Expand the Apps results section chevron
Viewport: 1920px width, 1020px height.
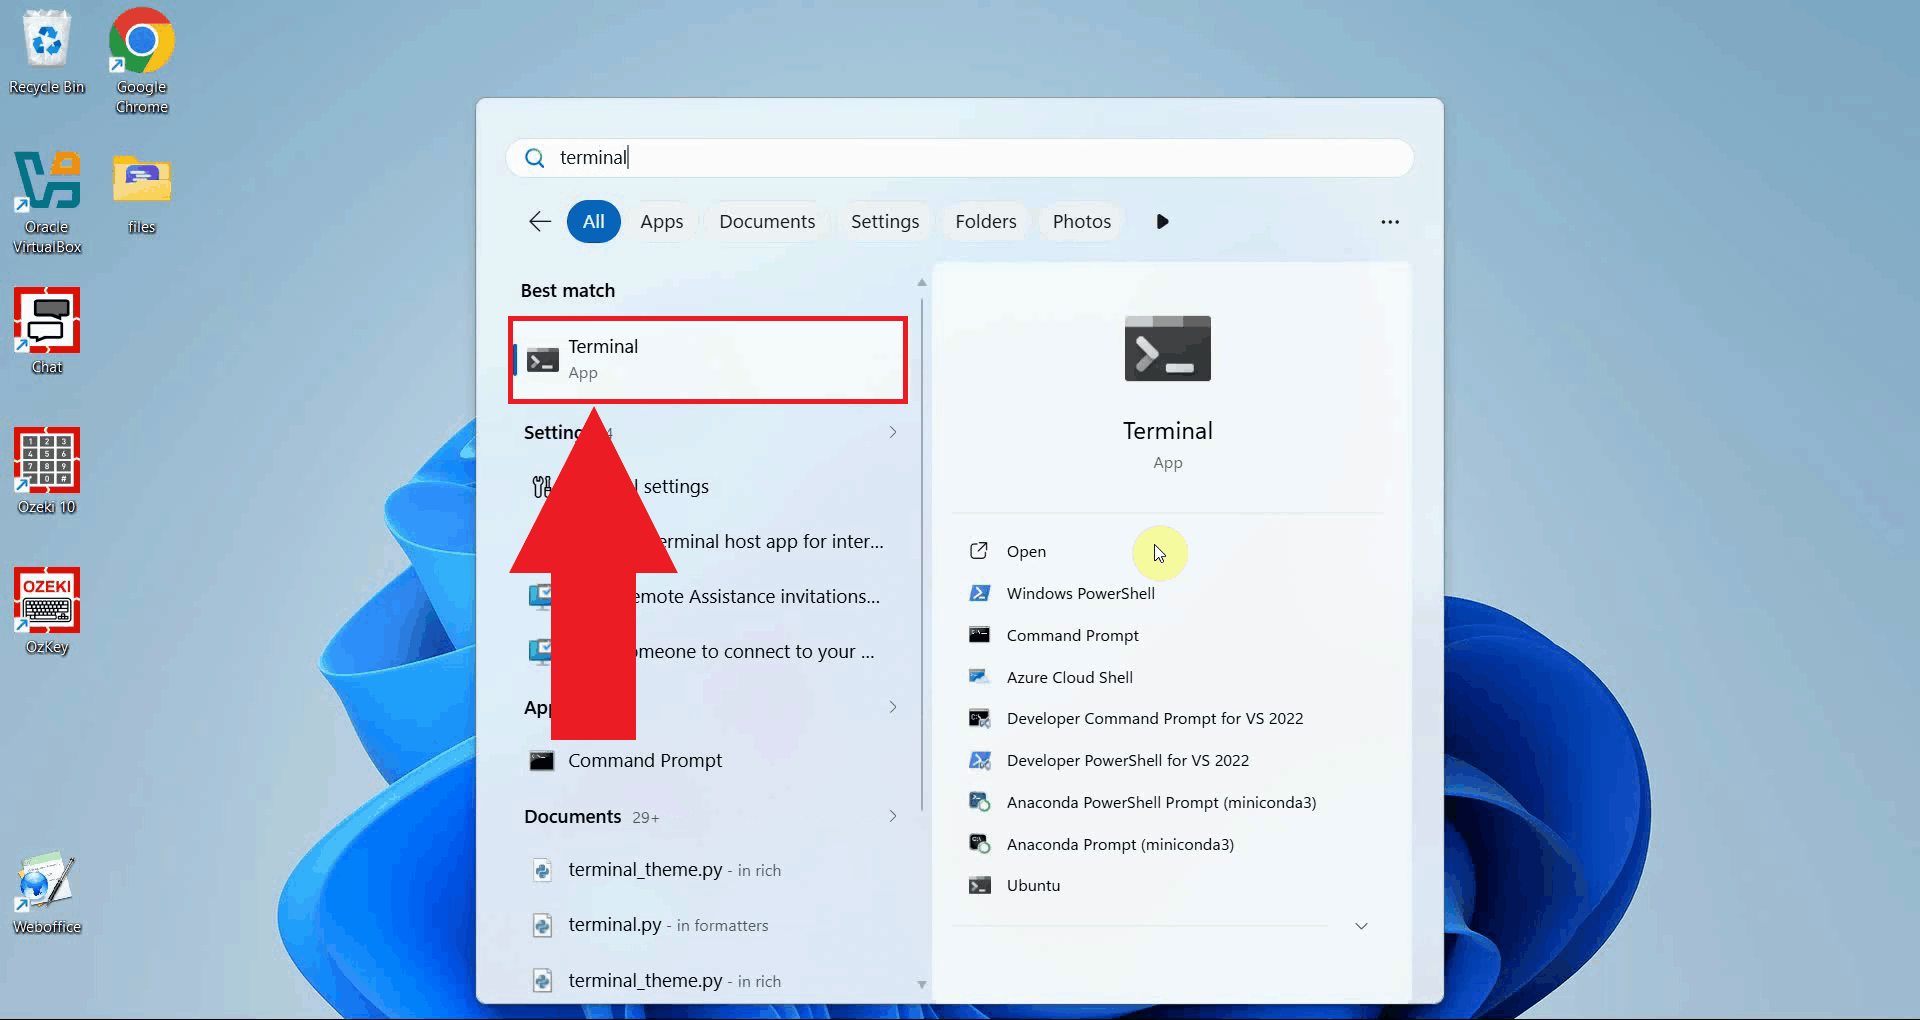pos(892,707)
